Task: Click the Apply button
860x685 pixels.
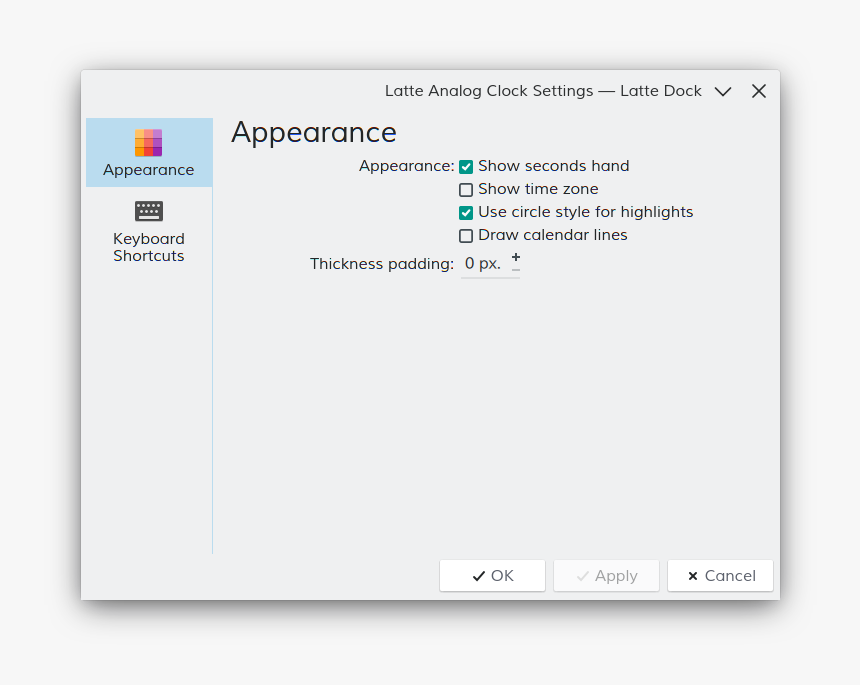Action: [x=606, y=576]
